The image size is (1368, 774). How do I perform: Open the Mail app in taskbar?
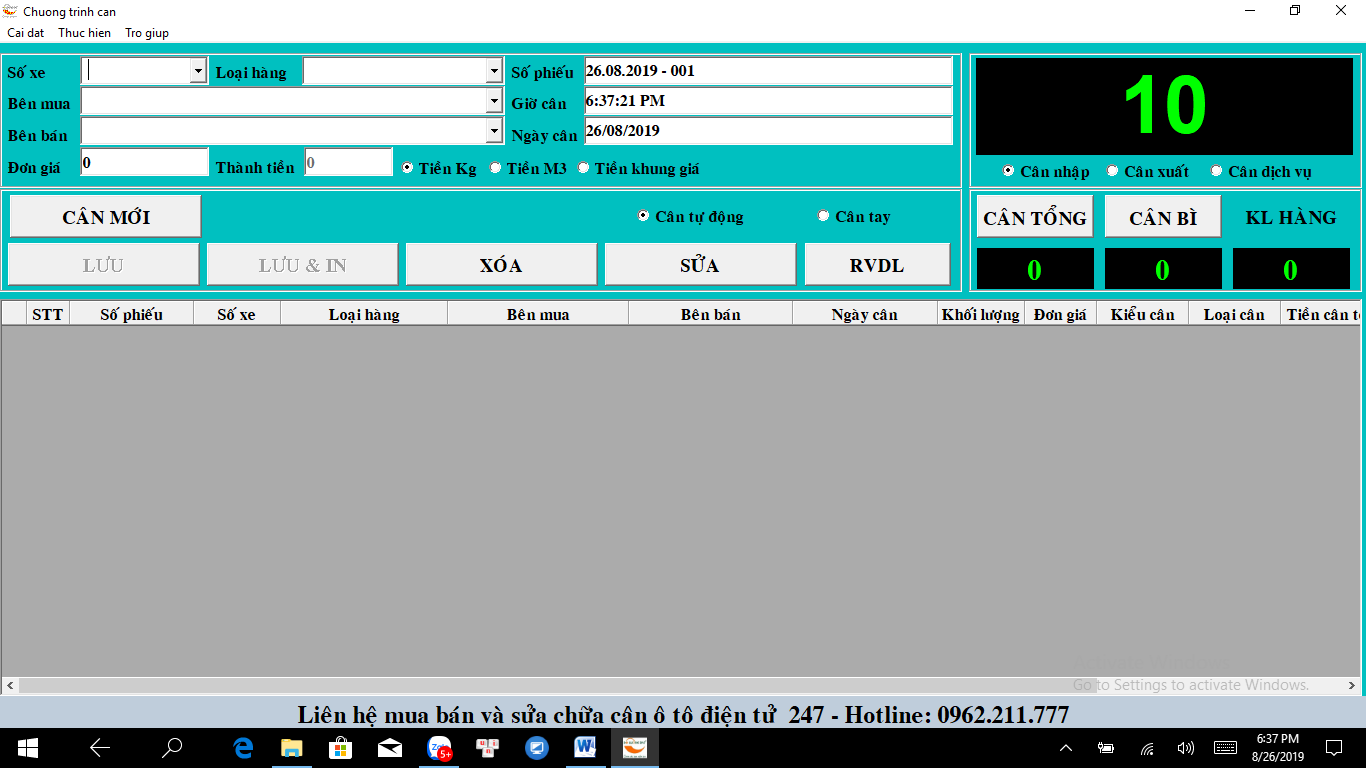click(390, 748)
